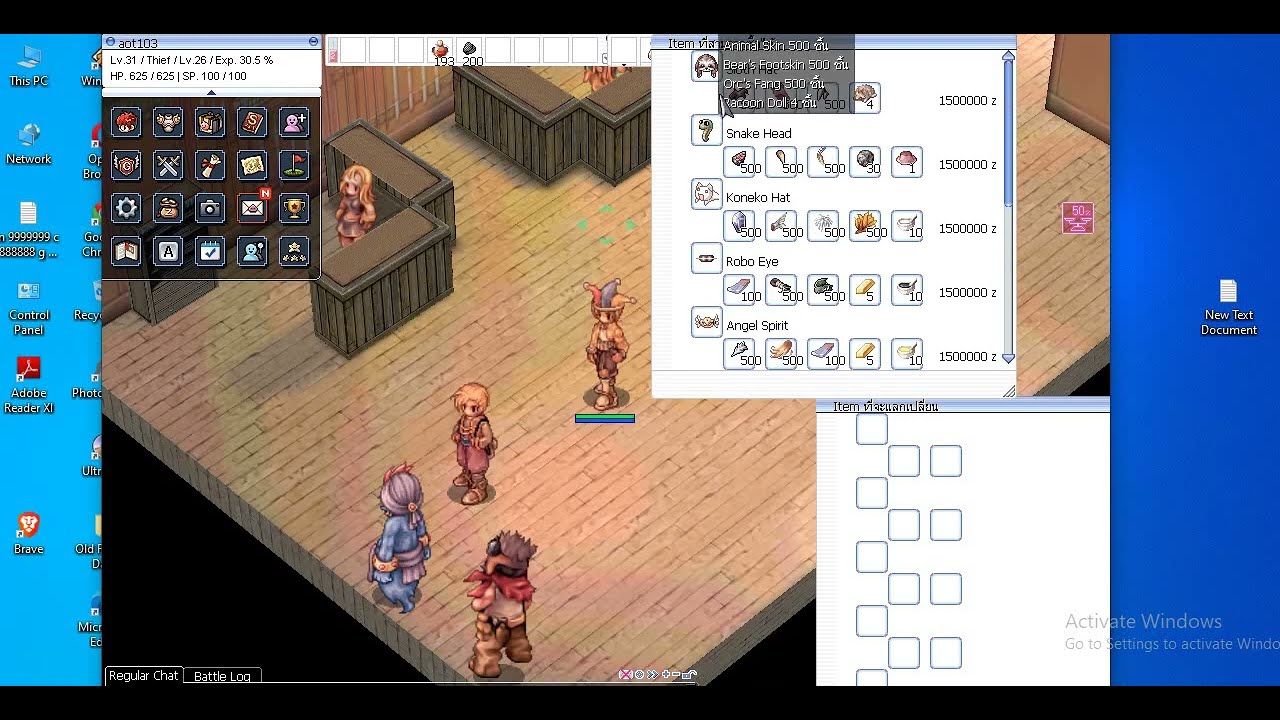This screenshot has width=1280, height=720.
Task: Open New Text Document on desktop
Action: click(1228, 308)
